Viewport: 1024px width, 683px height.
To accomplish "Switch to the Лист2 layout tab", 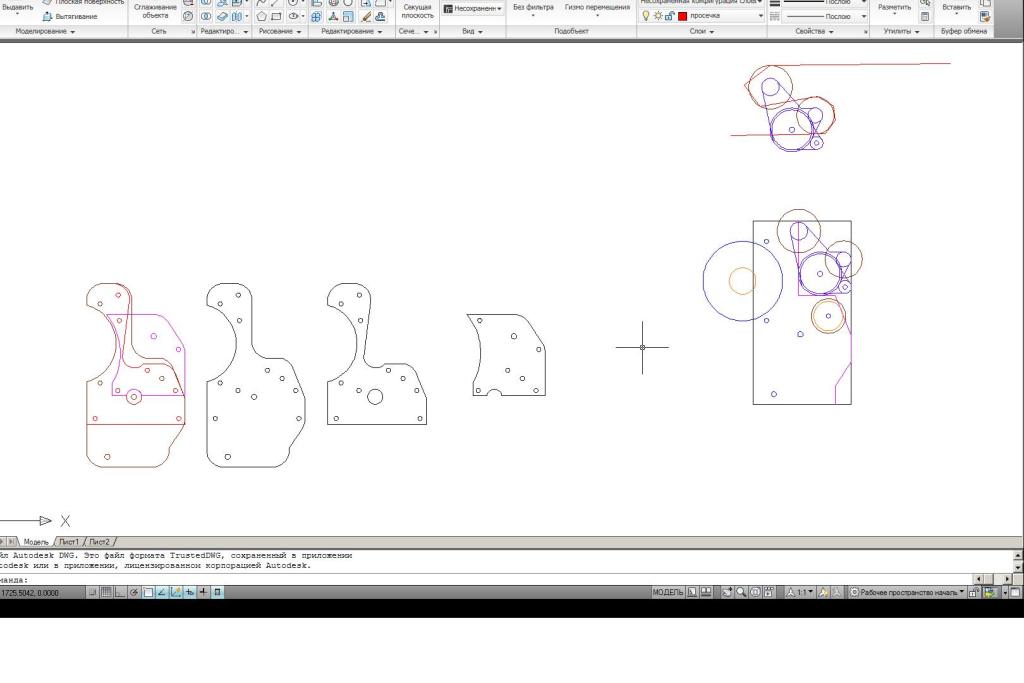I will click(99, 542).
